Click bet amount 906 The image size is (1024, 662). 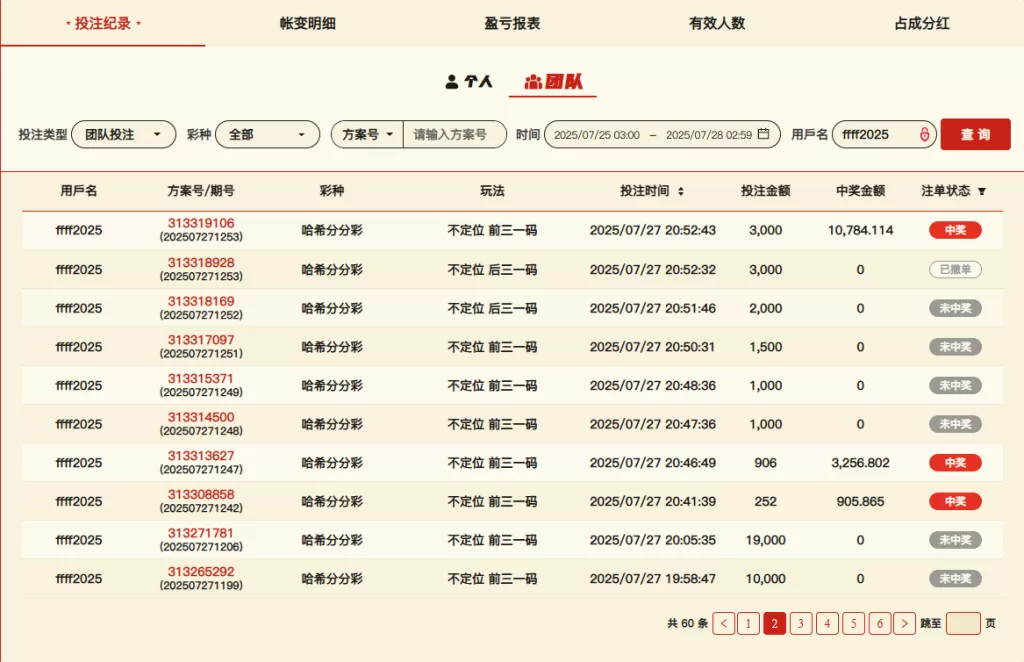point(765,462)
